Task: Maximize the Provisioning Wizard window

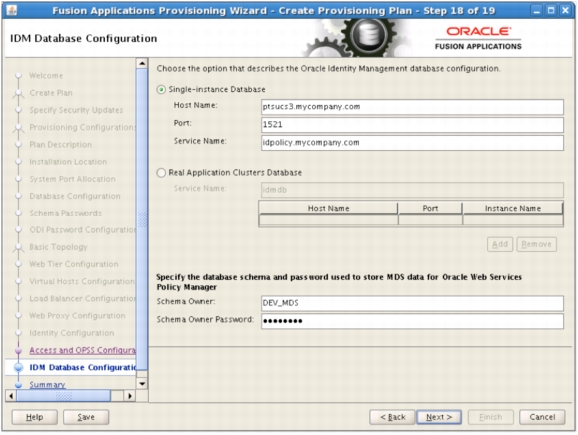Action: [x=551, y=10]
